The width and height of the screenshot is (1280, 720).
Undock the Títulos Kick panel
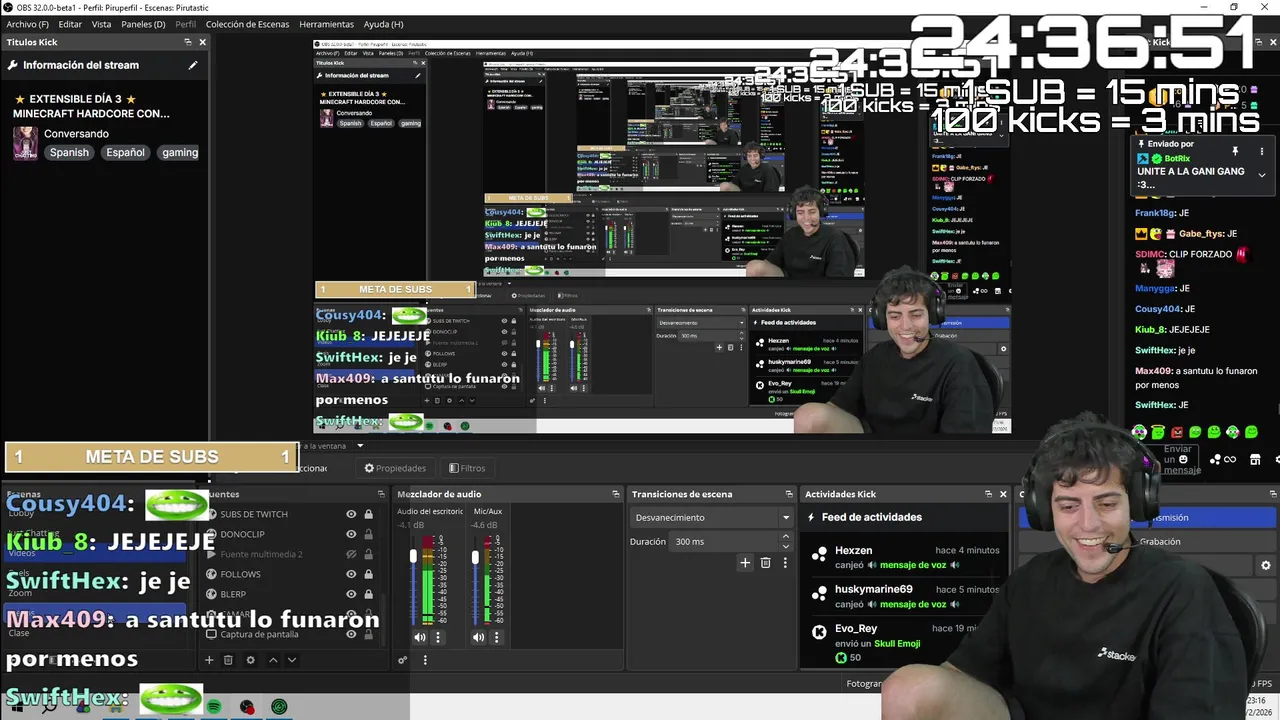coord(187,42)
